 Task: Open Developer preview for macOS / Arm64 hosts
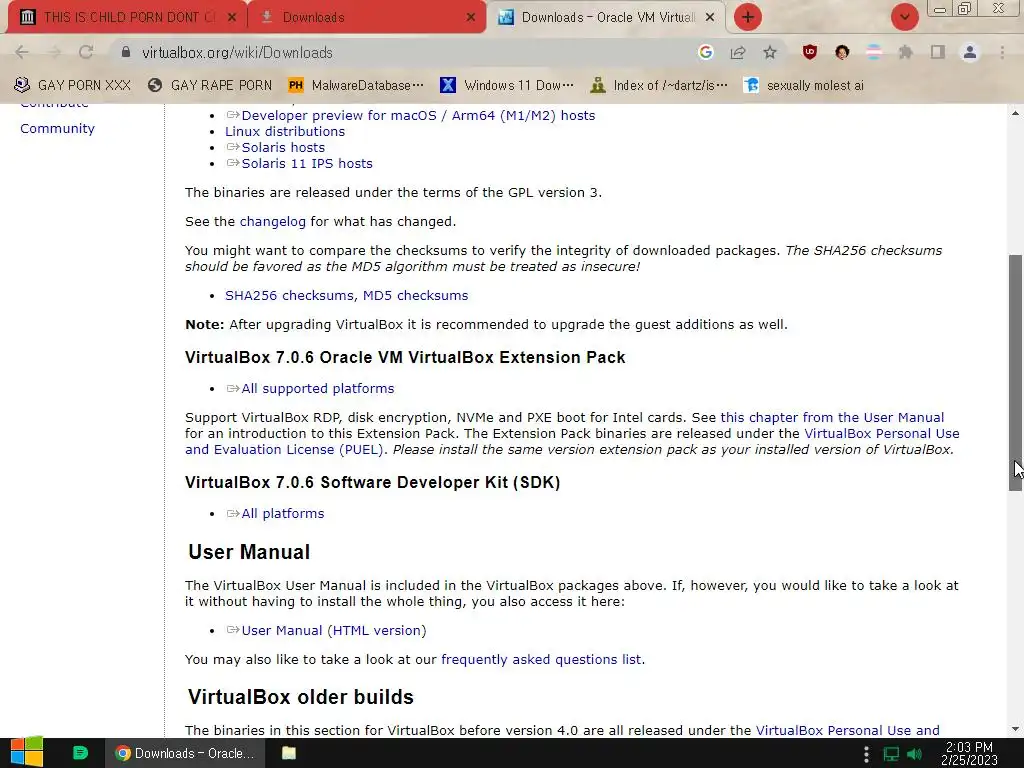pos(418,116)
